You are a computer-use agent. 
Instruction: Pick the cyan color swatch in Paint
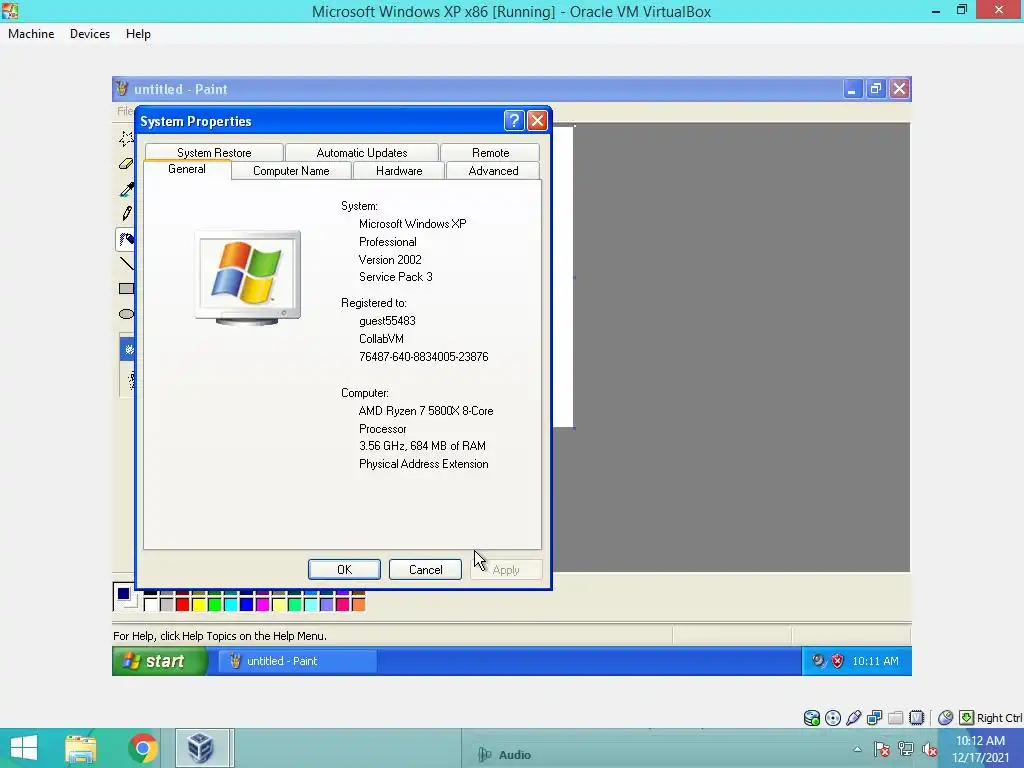point(231,605)
